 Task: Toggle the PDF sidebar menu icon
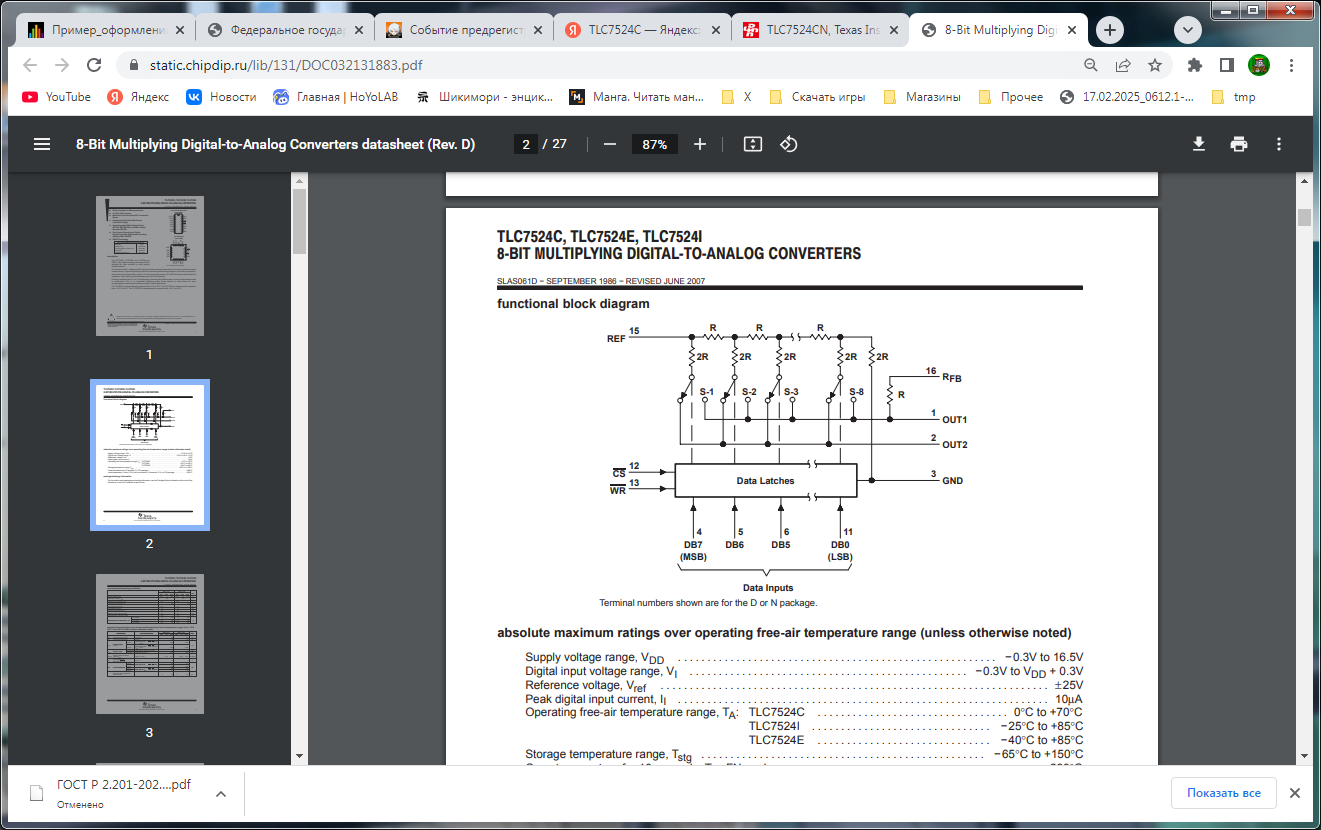[42, 144]
